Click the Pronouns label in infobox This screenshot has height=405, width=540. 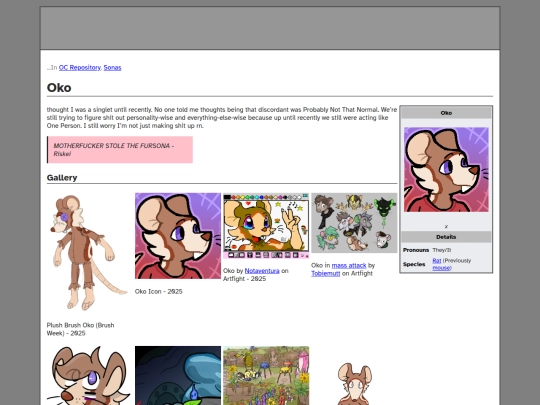click(416, 250)
